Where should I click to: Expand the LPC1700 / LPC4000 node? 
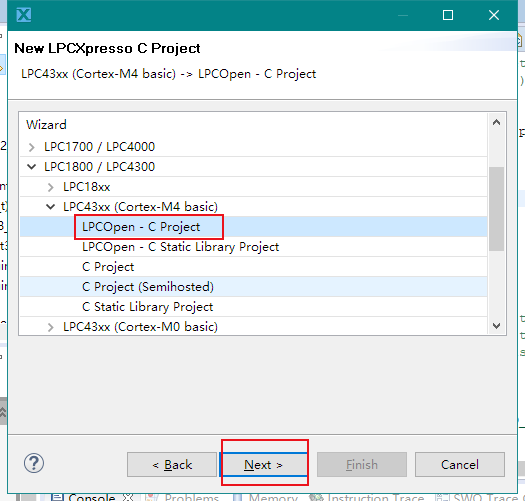point(31,147)
